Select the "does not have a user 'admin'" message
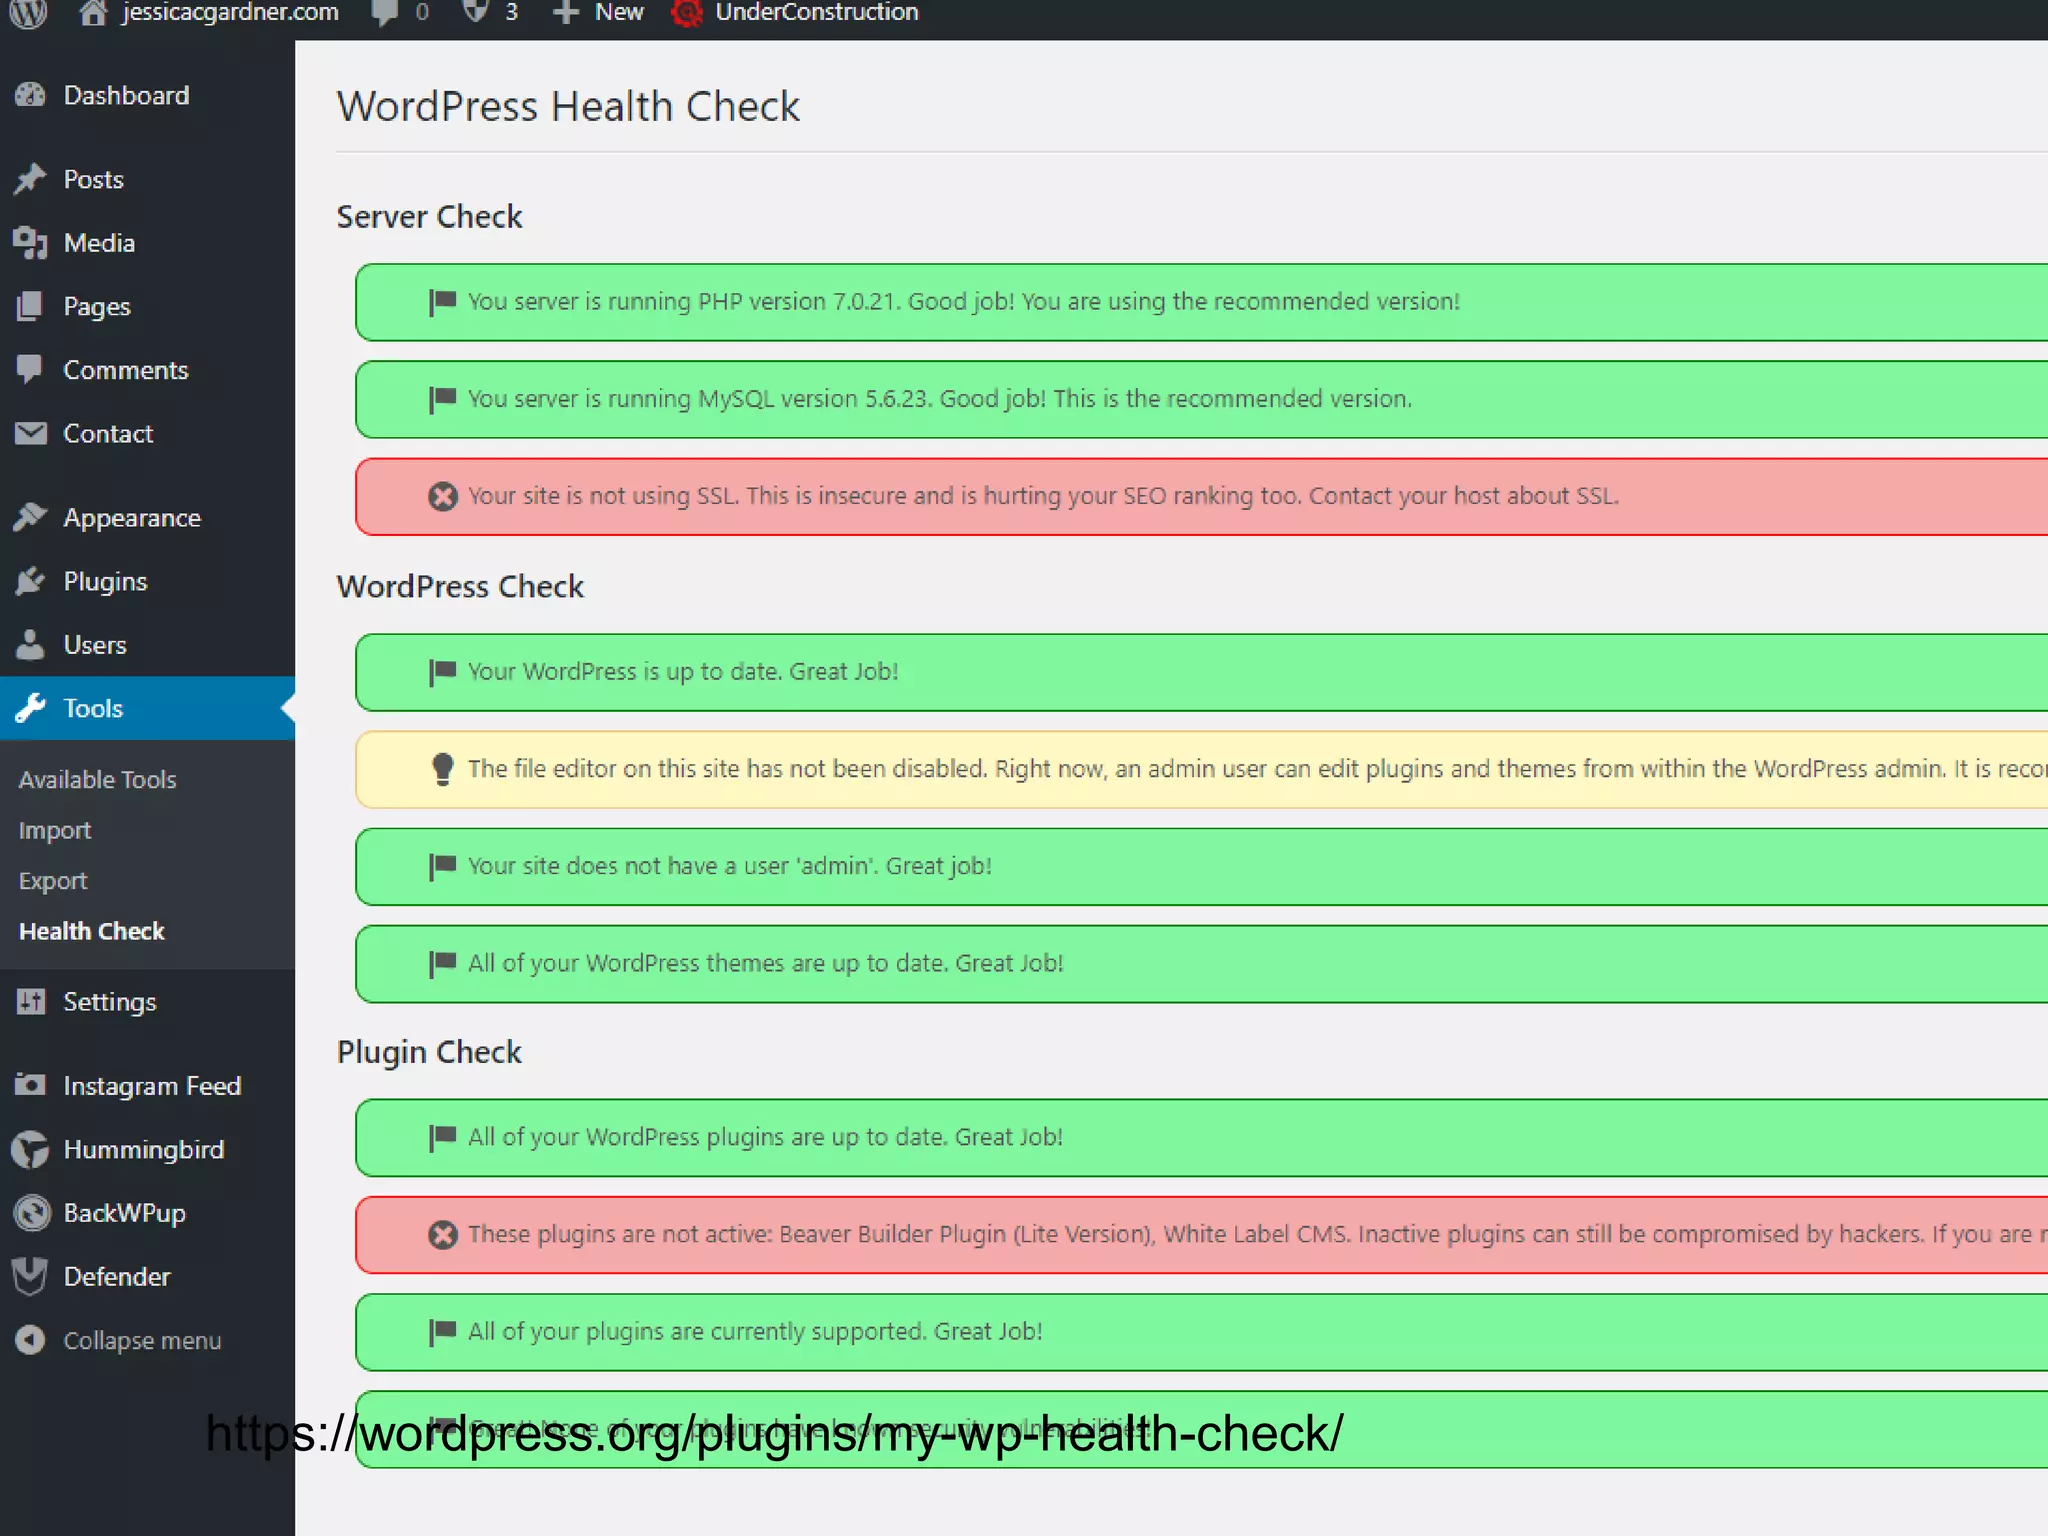The image size is (2048, 1536). click(x=730, y=866)
